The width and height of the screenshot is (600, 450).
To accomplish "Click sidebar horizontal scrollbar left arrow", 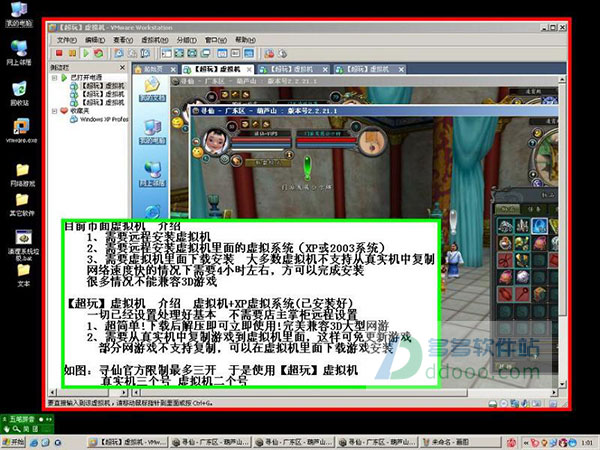I will tap(52, 393).
